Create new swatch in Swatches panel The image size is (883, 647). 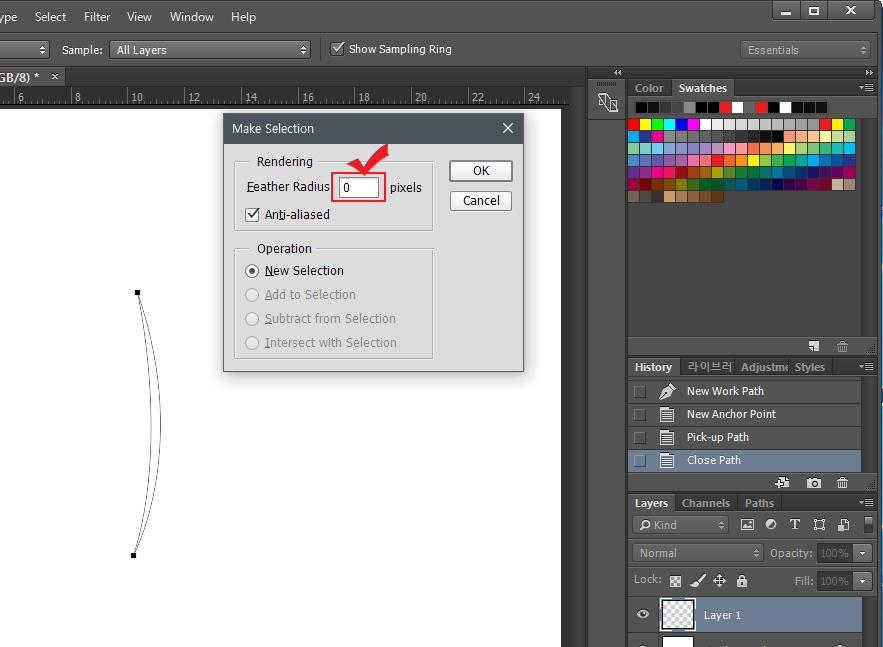[814, 346]
